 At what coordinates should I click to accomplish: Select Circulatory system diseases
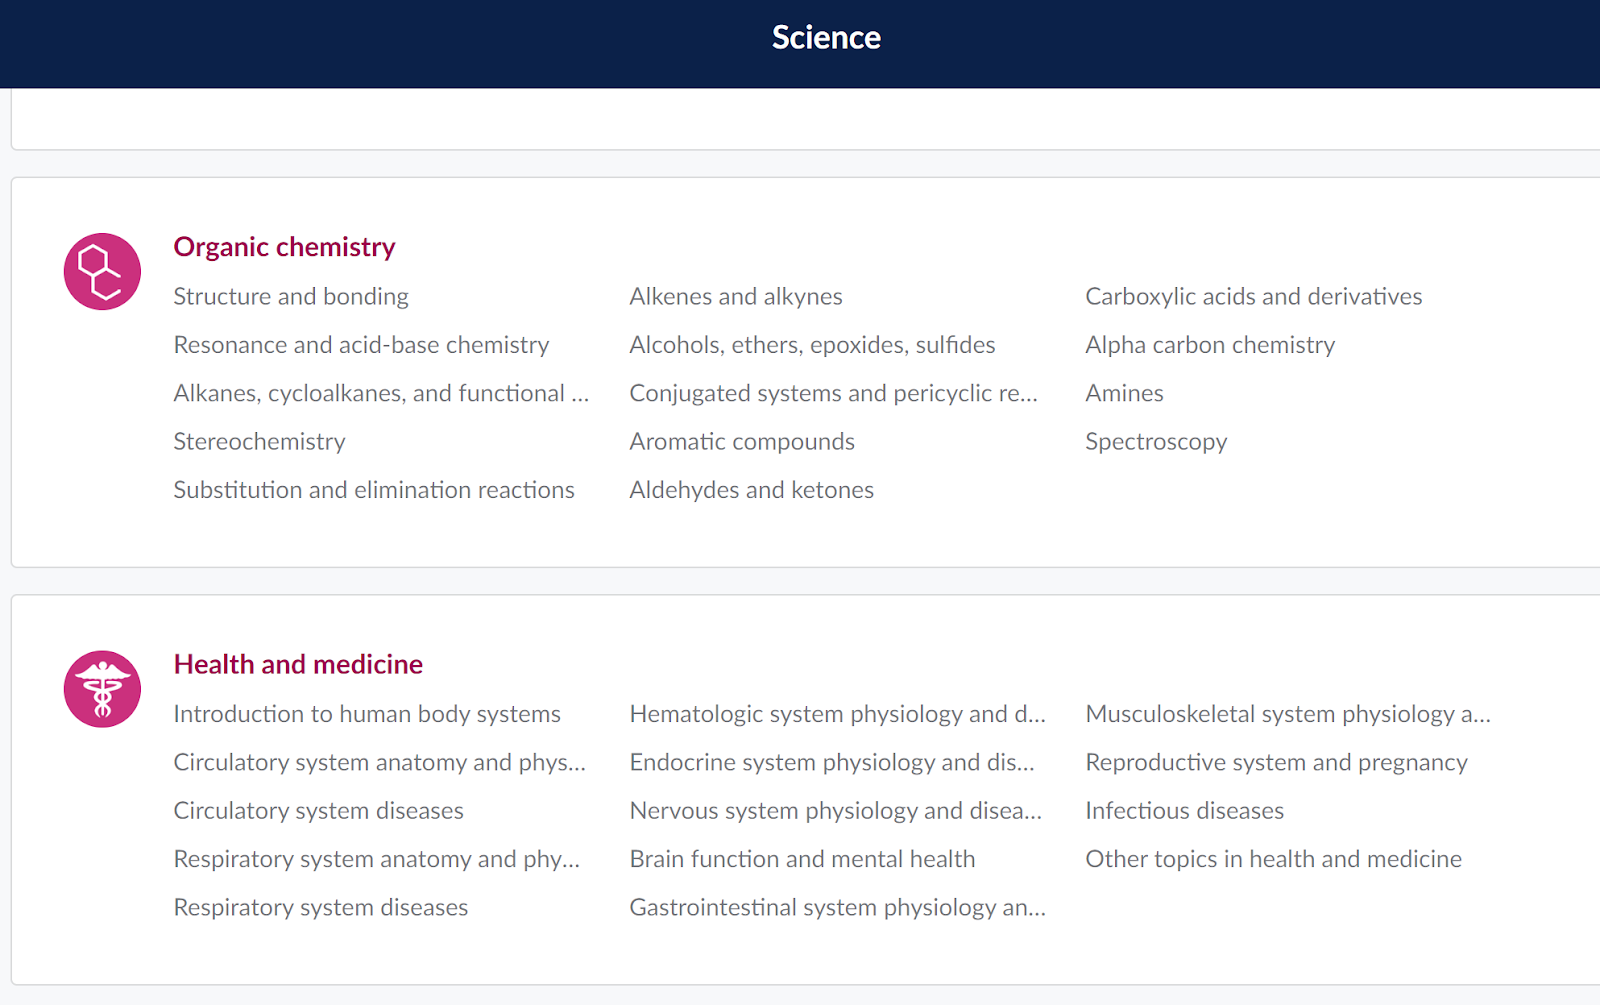[x=319, y=811]
